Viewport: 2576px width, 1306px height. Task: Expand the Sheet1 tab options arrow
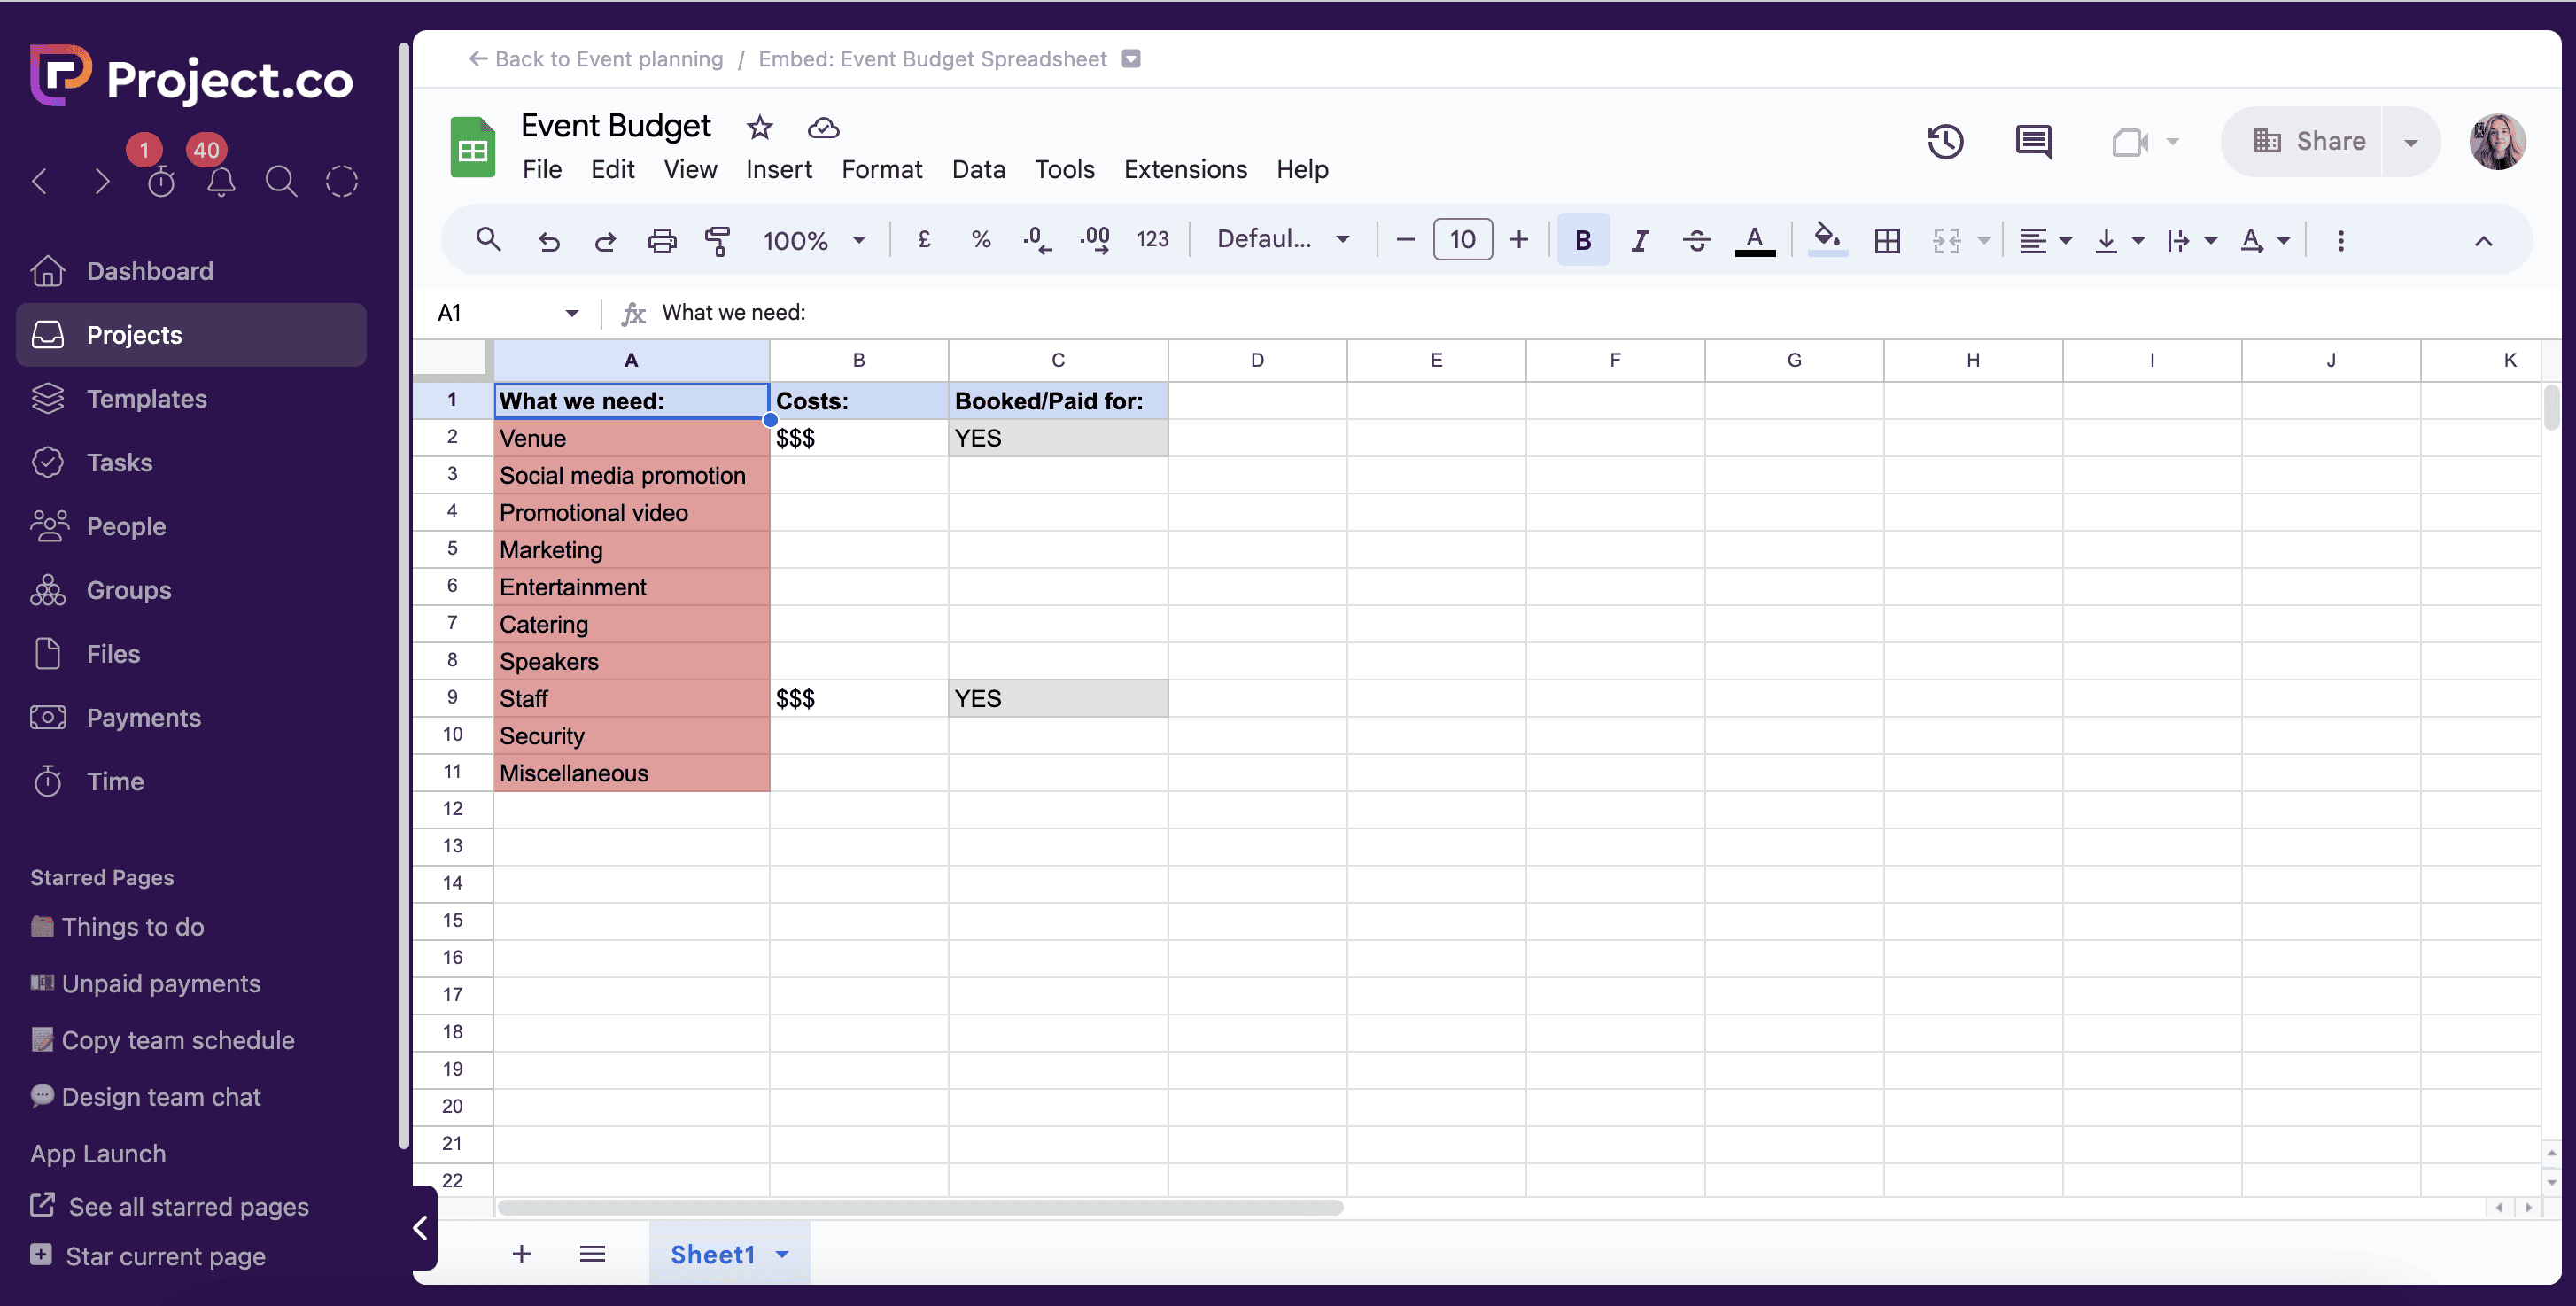point(782,1254)
